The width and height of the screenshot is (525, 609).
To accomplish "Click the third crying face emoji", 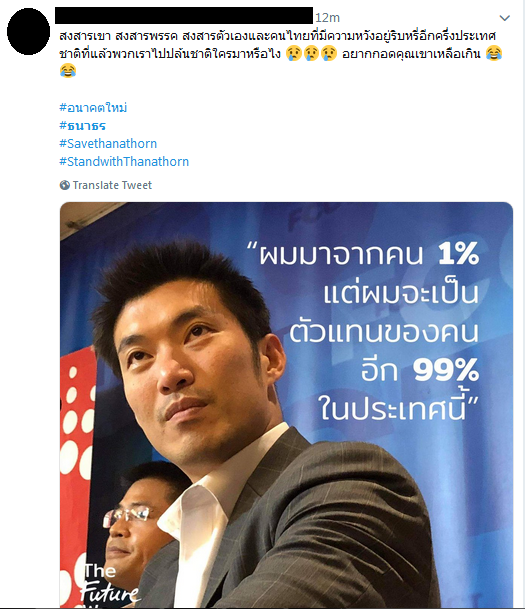I will coord(329,53).
